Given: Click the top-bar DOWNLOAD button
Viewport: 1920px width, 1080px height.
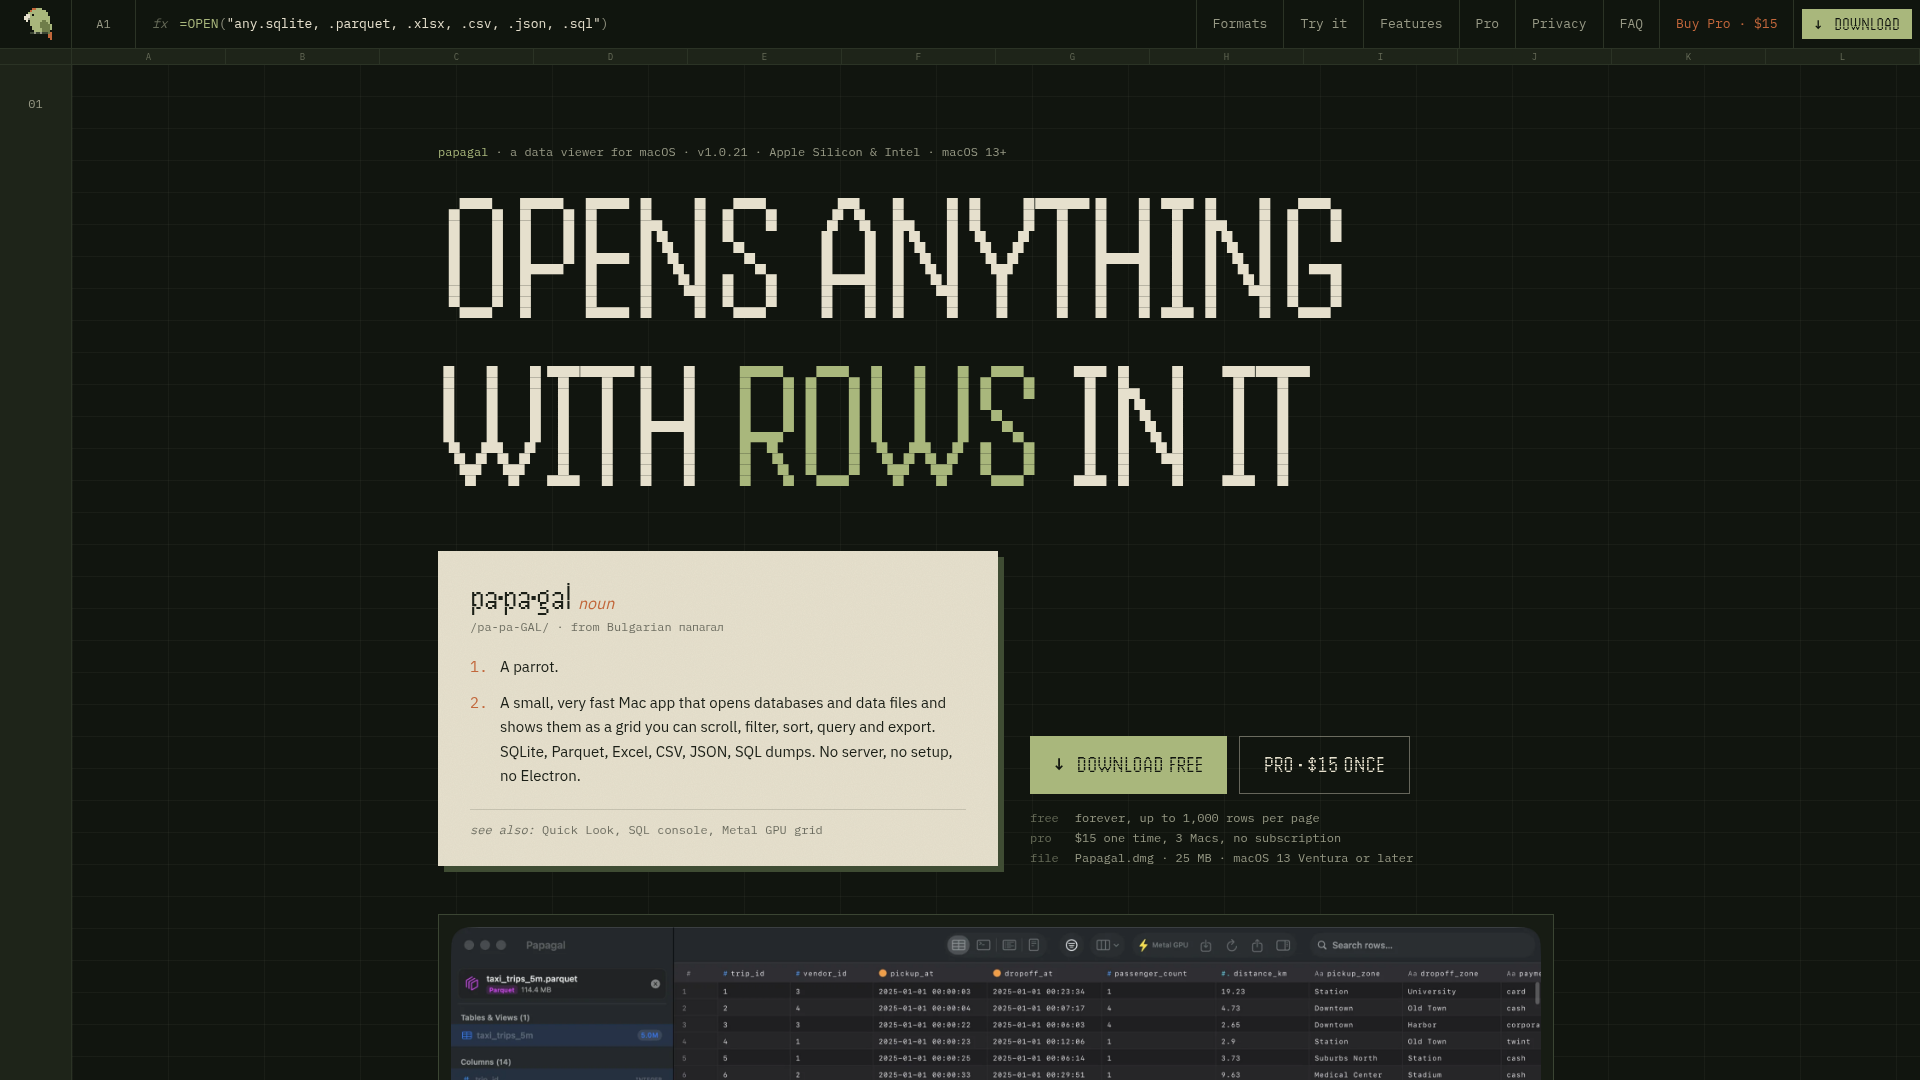Looking at the screenshot, I should [1857, 24].
